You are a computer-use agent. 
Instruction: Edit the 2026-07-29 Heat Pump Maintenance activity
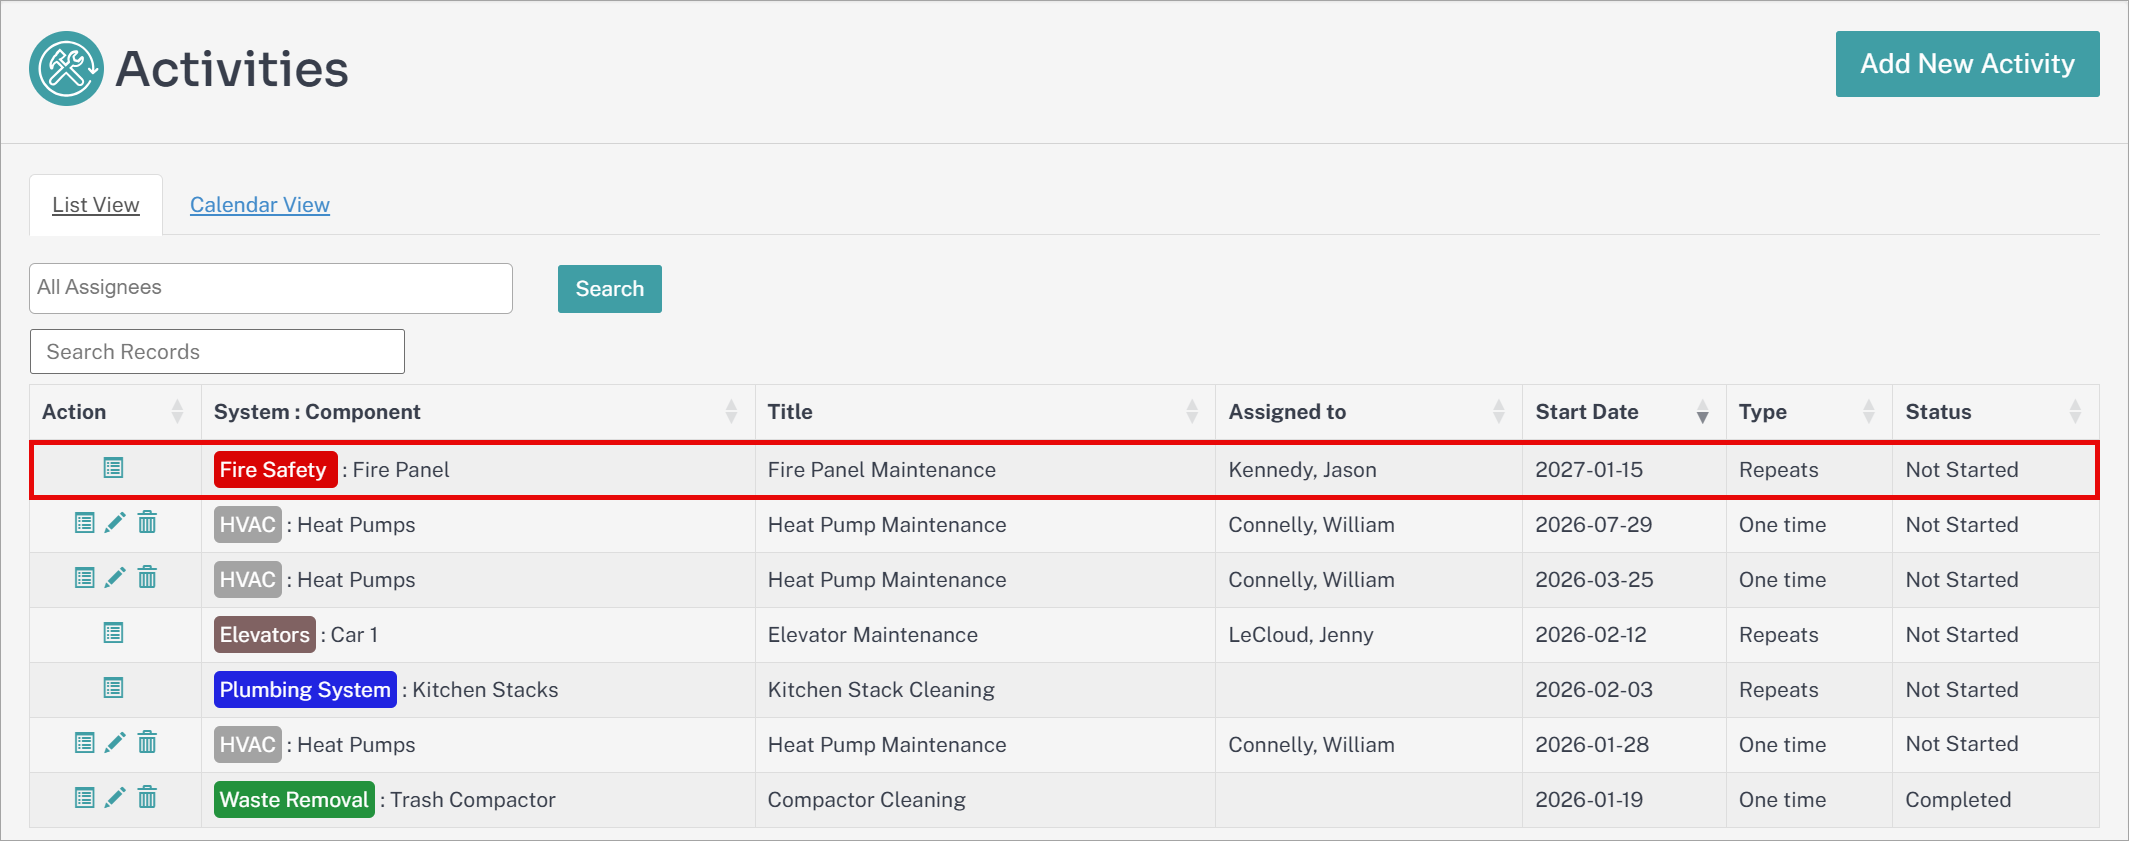pos(116,523)
